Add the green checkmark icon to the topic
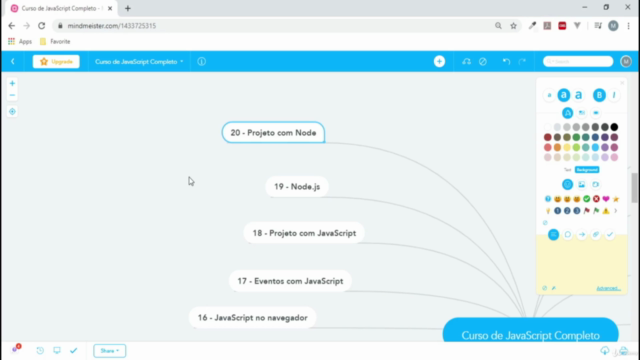 (x=587, y=199)
